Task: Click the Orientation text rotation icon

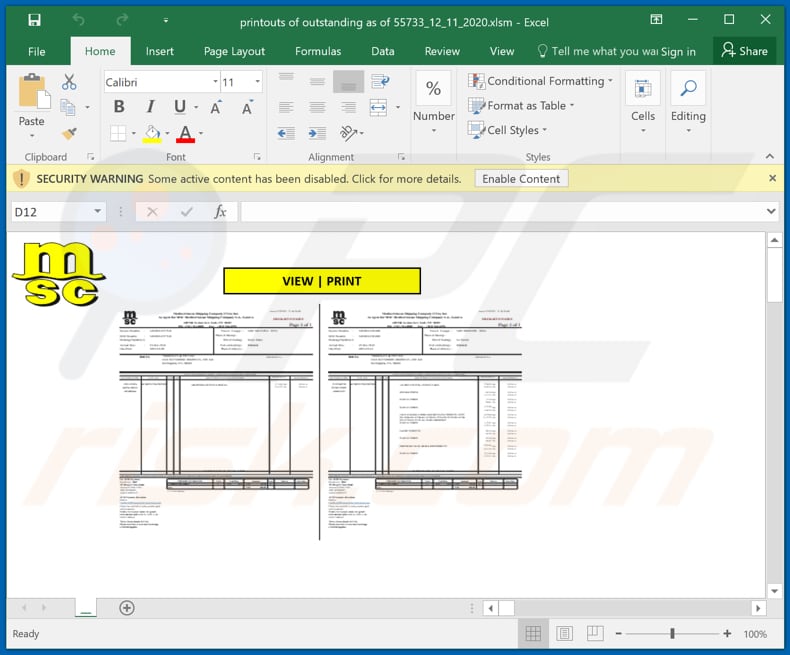Action: click(x=349, y=134)
